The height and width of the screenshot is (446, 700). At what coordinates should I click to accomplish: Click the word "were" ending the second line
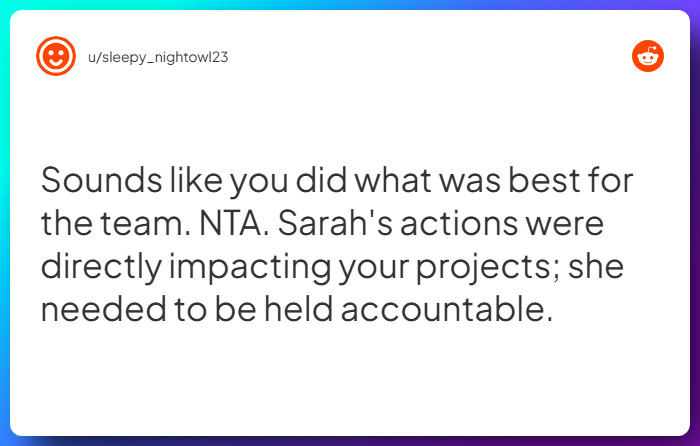click(x=567, y=224)
